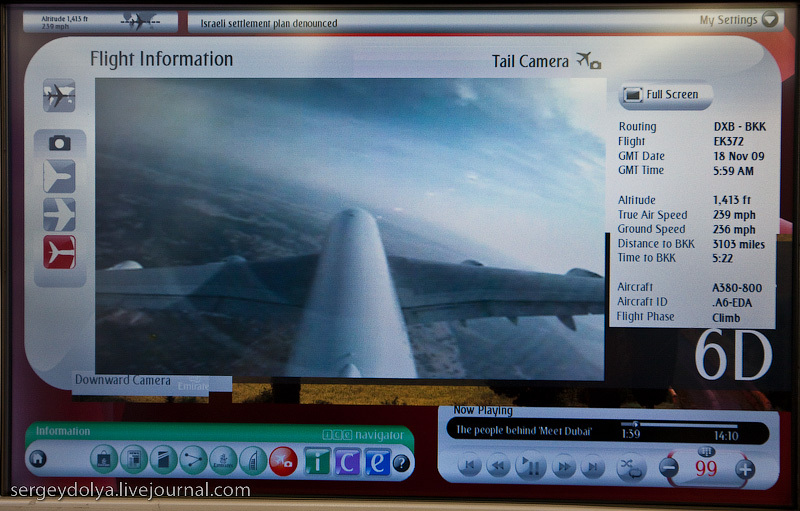Click the playback progress slider
The height and width of the screenshot is (511, 800).
pyautogui.click(x=679, y=425)
